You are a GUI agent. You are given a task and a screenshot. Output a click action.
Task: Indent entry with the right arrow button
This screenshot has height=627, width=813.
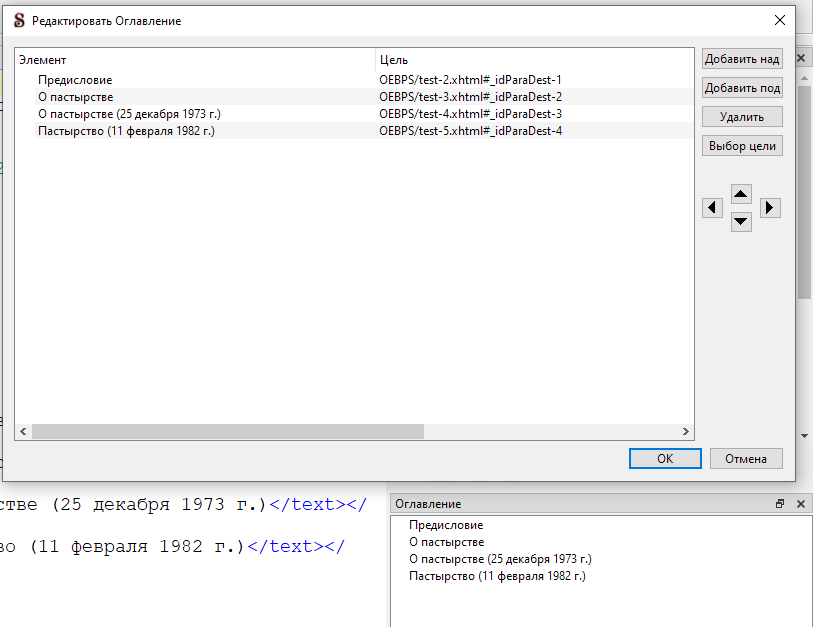point(770,208)
